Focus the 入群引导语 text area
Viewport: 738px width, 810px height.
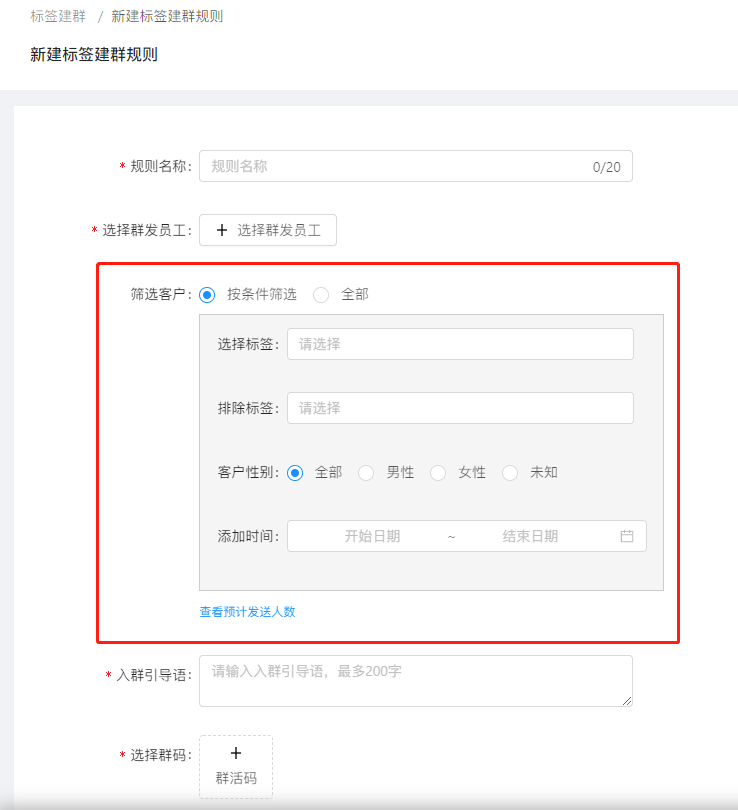coord(416,681)
